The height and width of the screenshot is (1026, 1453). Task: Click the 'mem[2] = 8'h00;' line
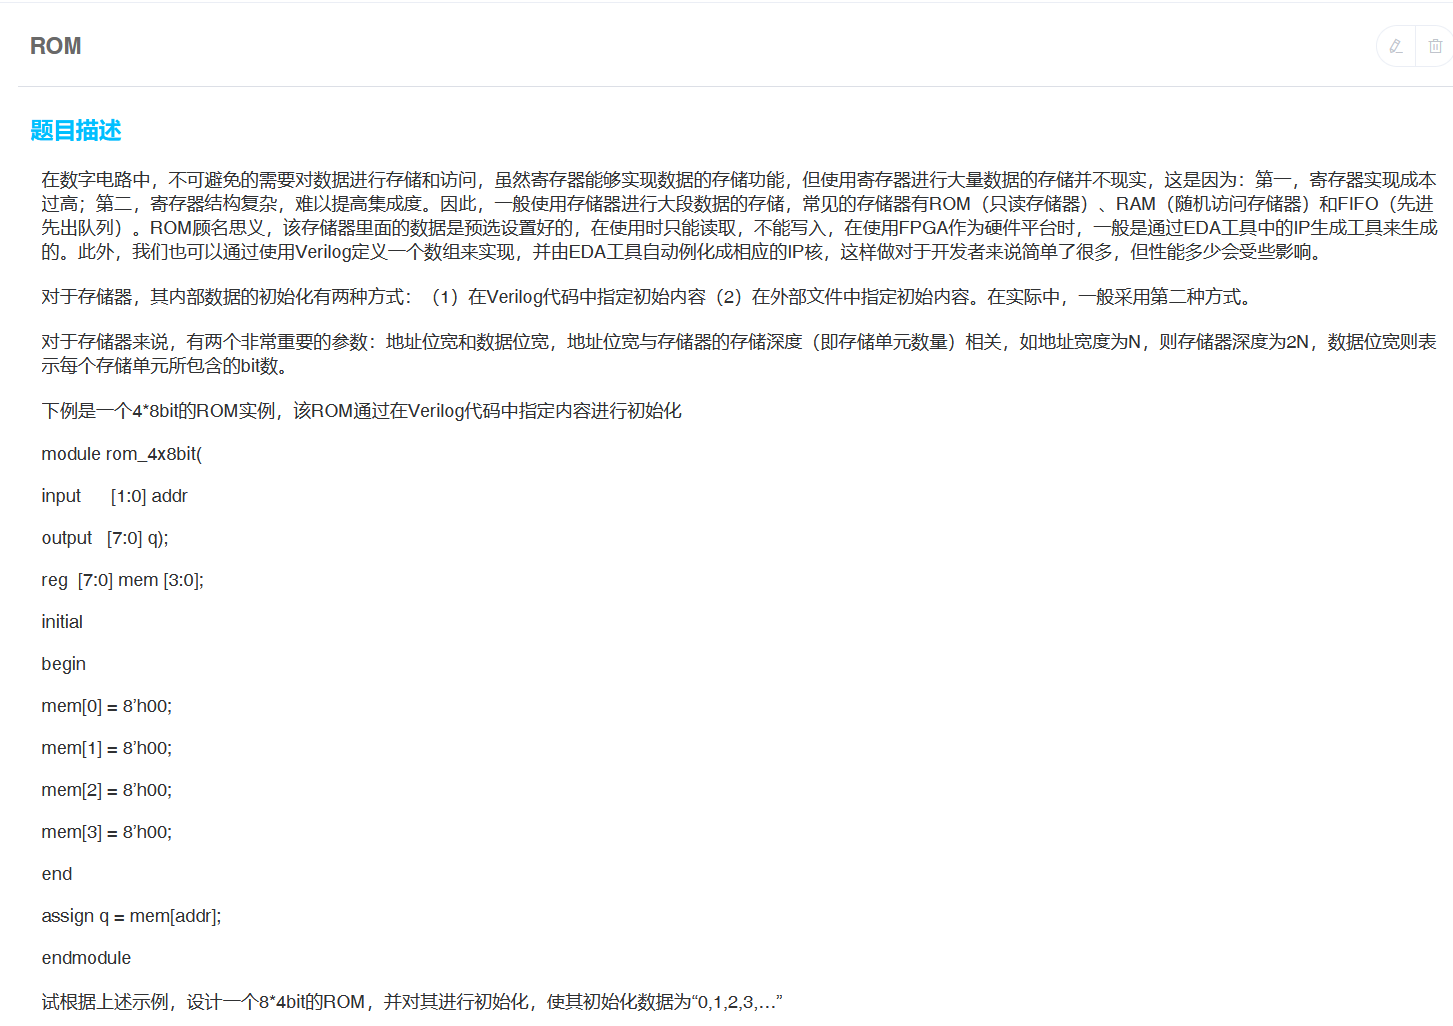[106, 790]
